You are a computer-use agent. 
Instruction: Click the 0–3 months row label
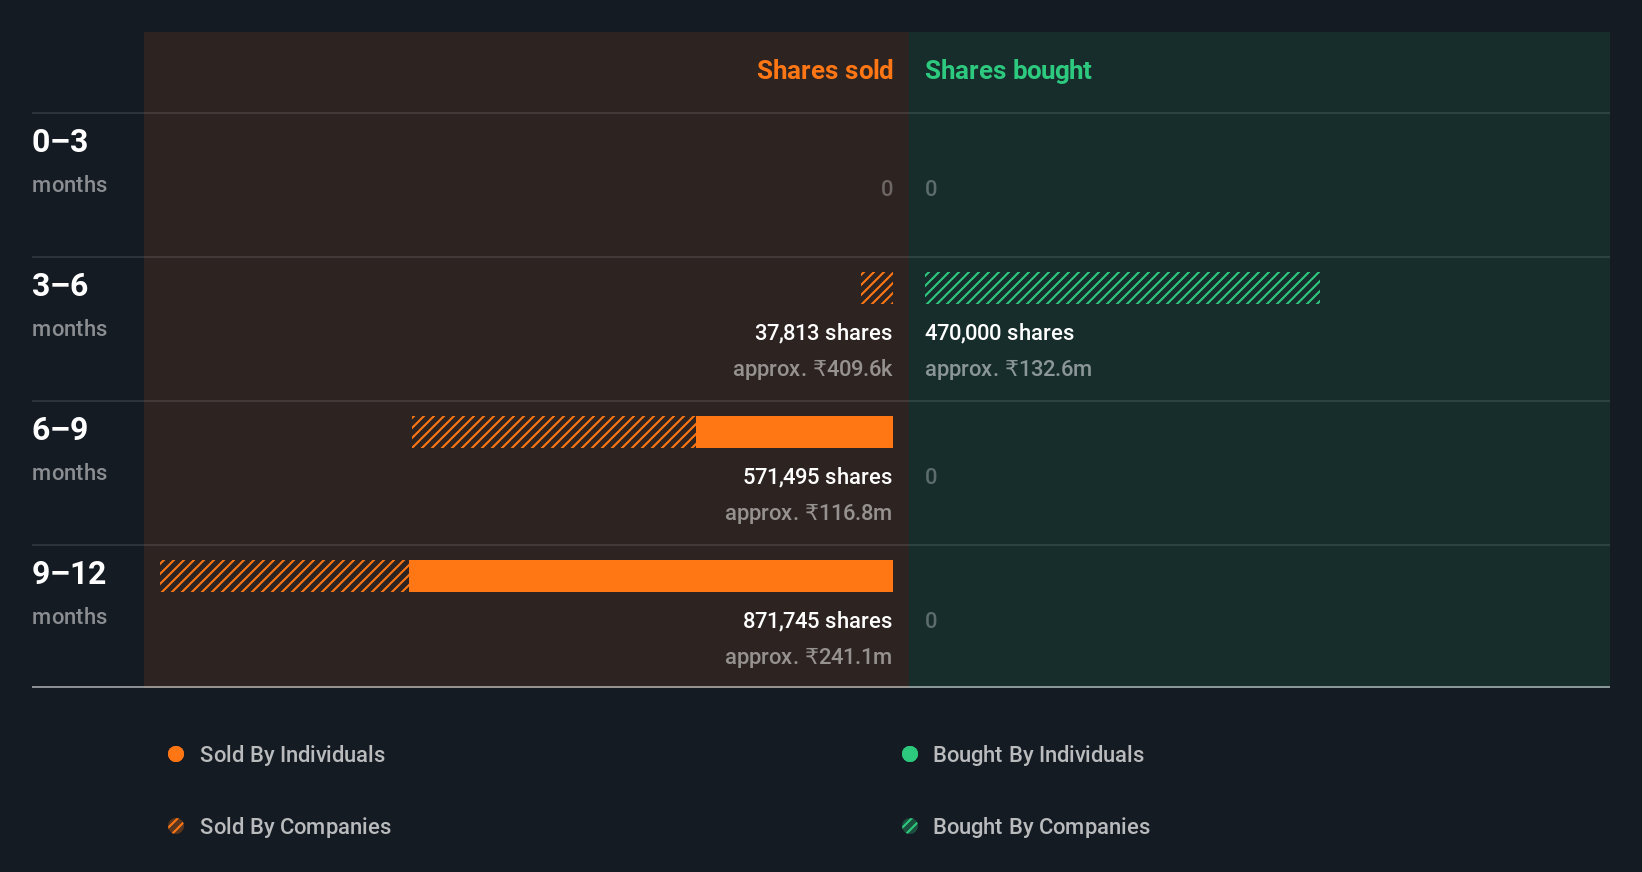point(69,161)
